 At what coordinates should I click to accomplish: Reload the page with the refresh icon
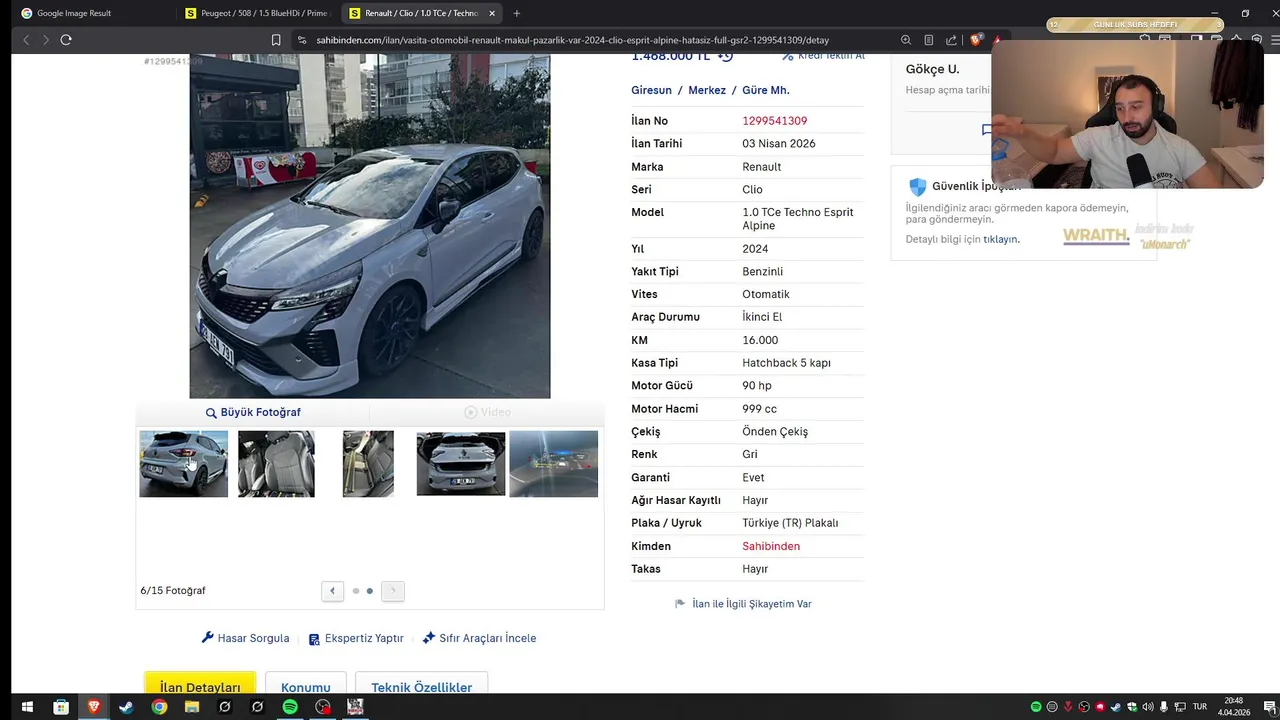tap(66, 40)
